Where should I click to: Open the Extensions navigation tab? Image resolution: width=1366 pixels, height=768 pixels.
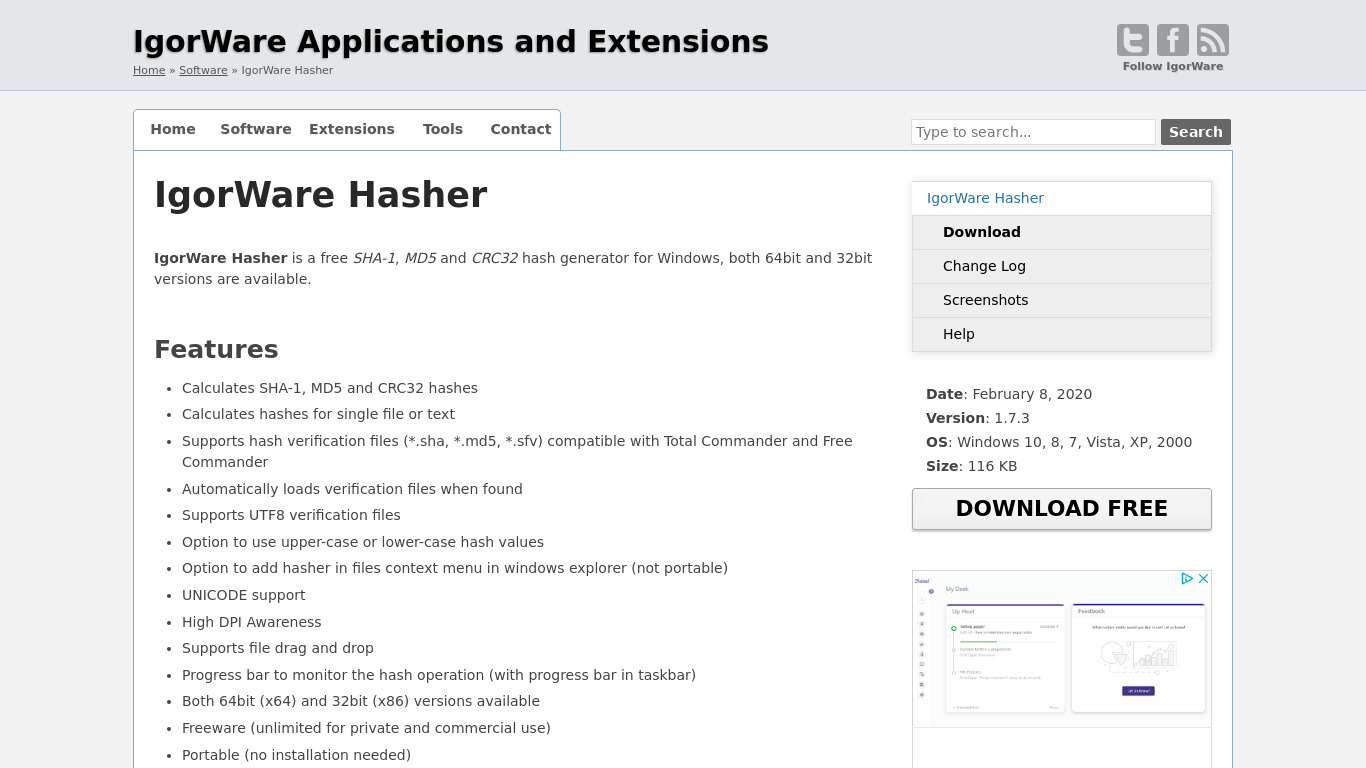pyautogui.click(x=352, y=129)
